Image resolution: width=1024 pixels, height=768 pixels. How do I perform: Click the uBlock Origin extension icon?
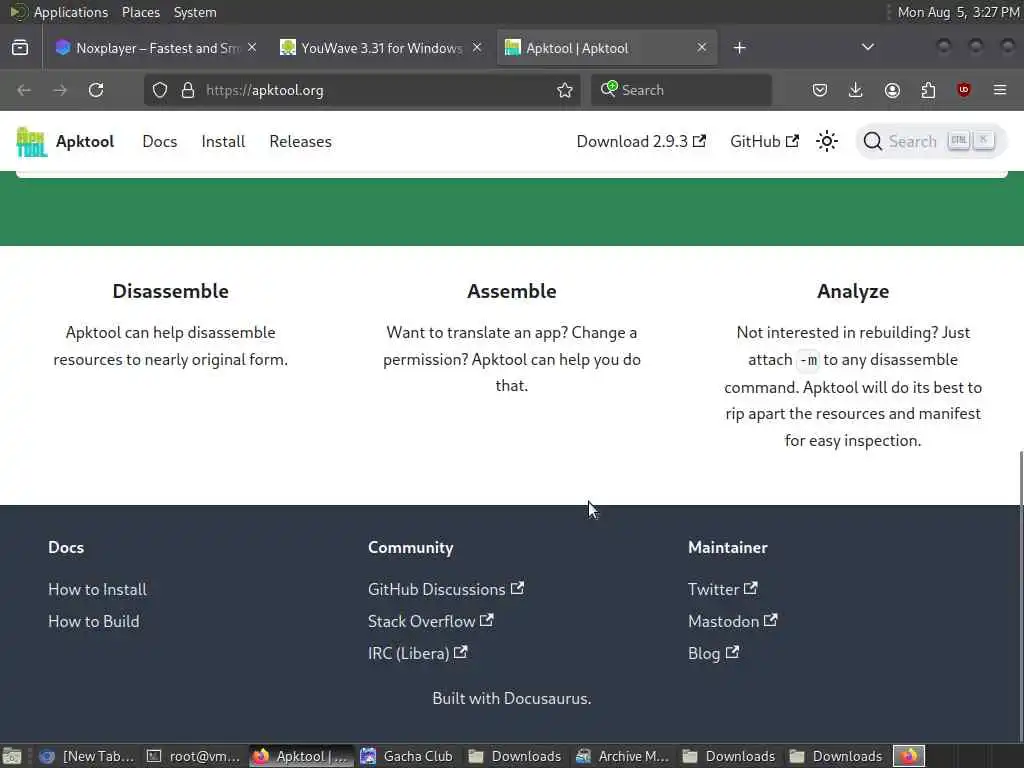pyautogui.click(x=964, y=90)
